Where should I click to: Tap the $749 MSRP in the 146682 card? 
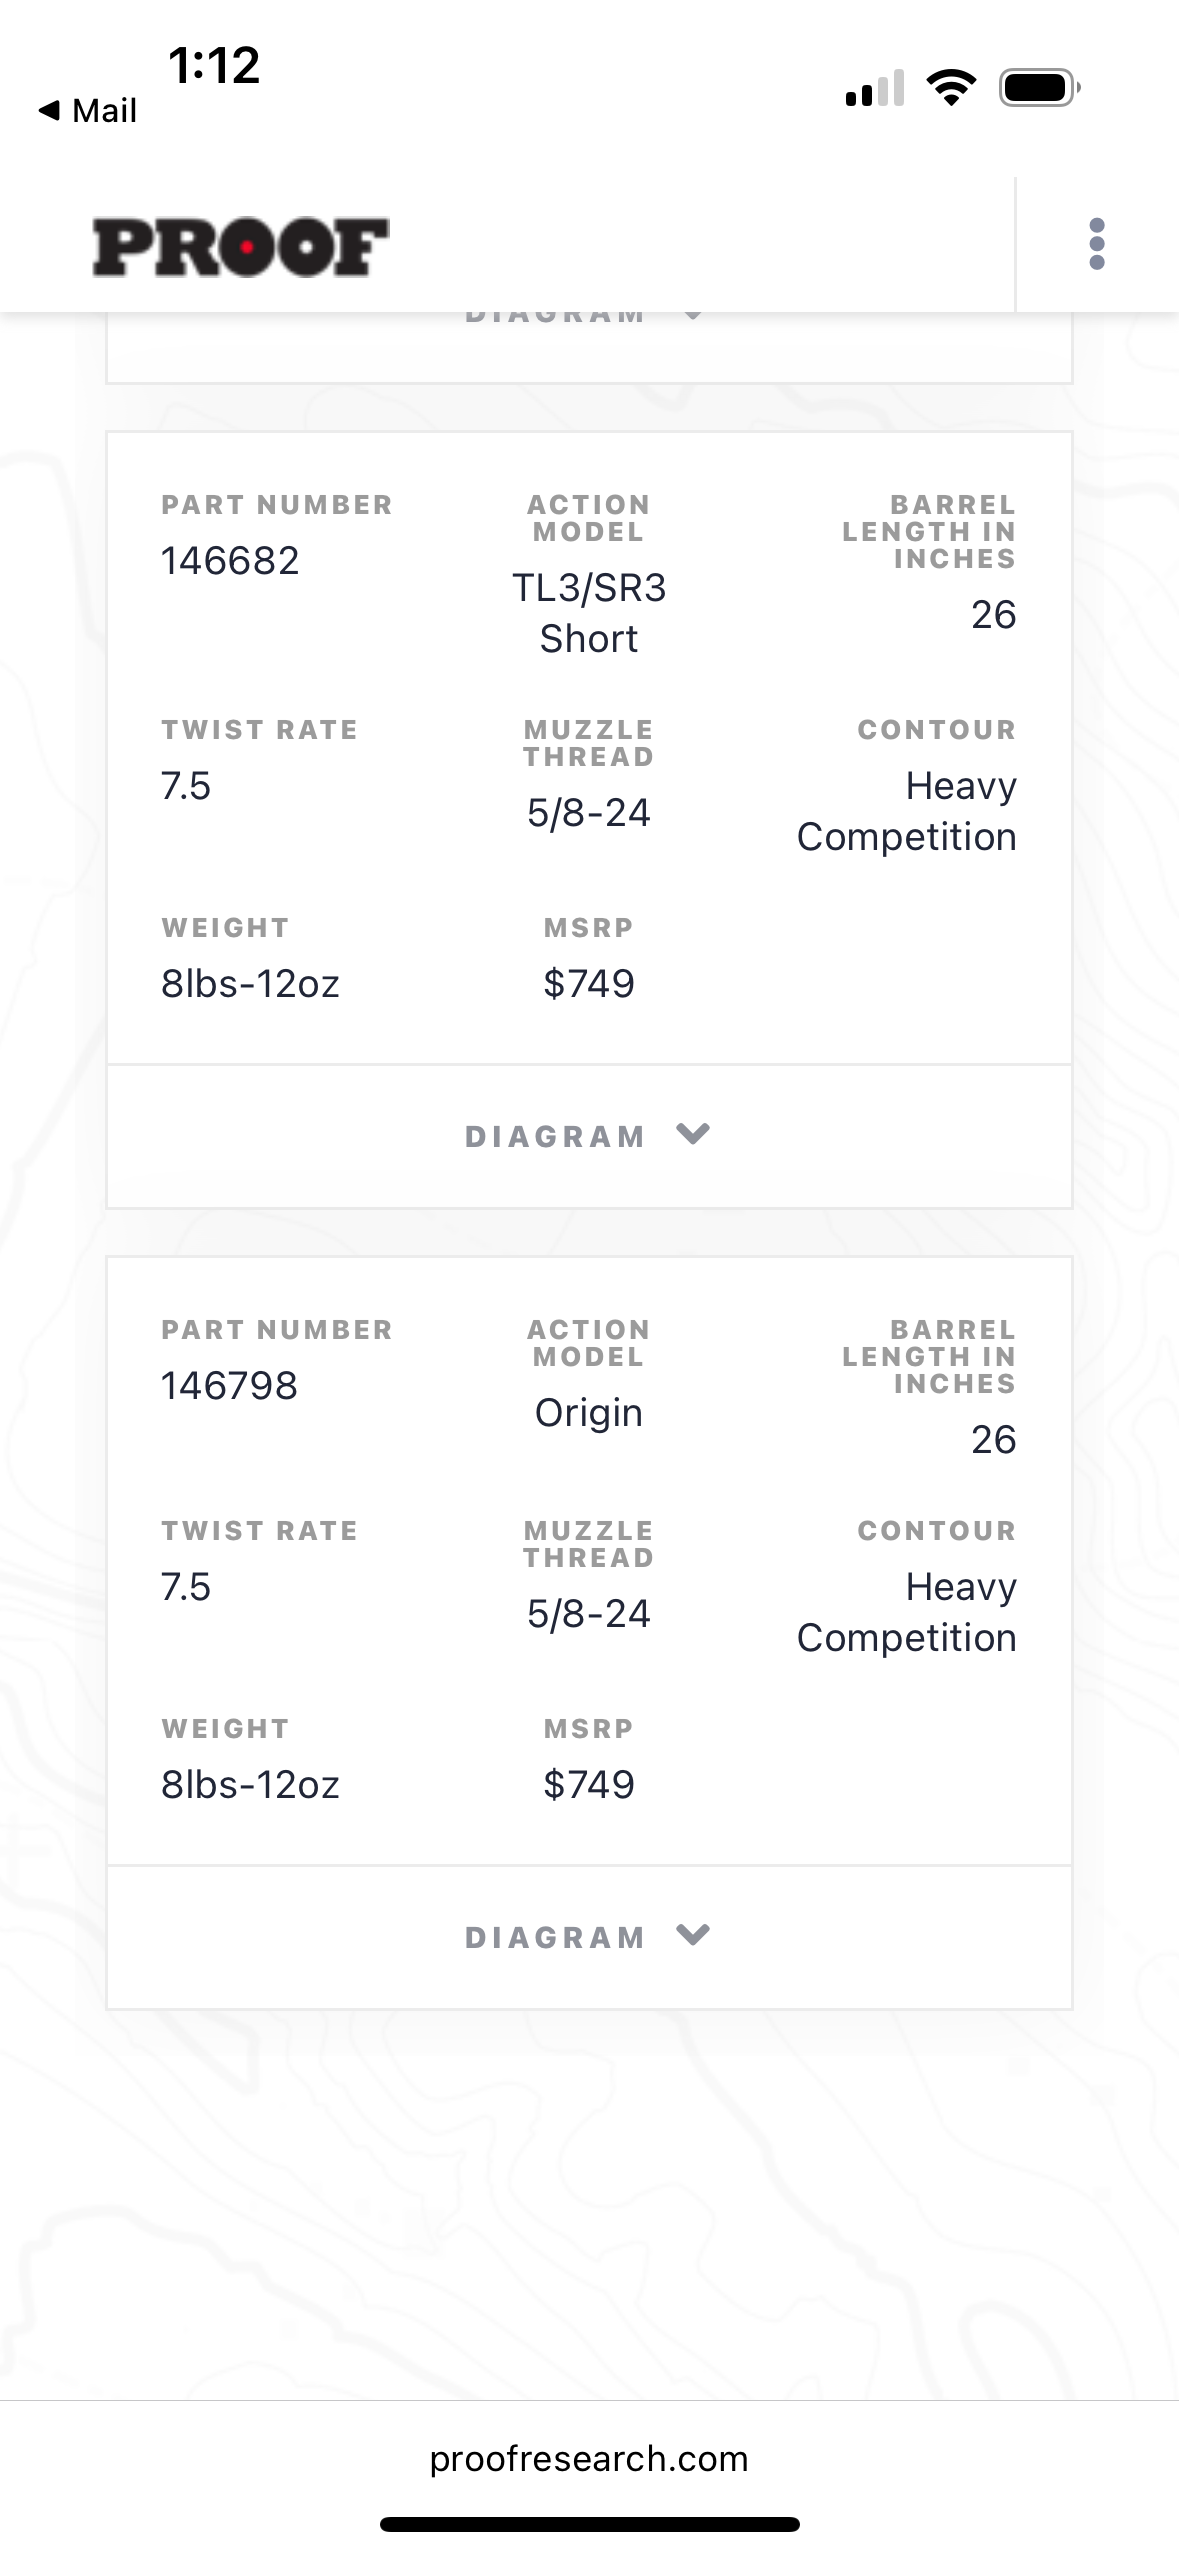coord(589,984)
